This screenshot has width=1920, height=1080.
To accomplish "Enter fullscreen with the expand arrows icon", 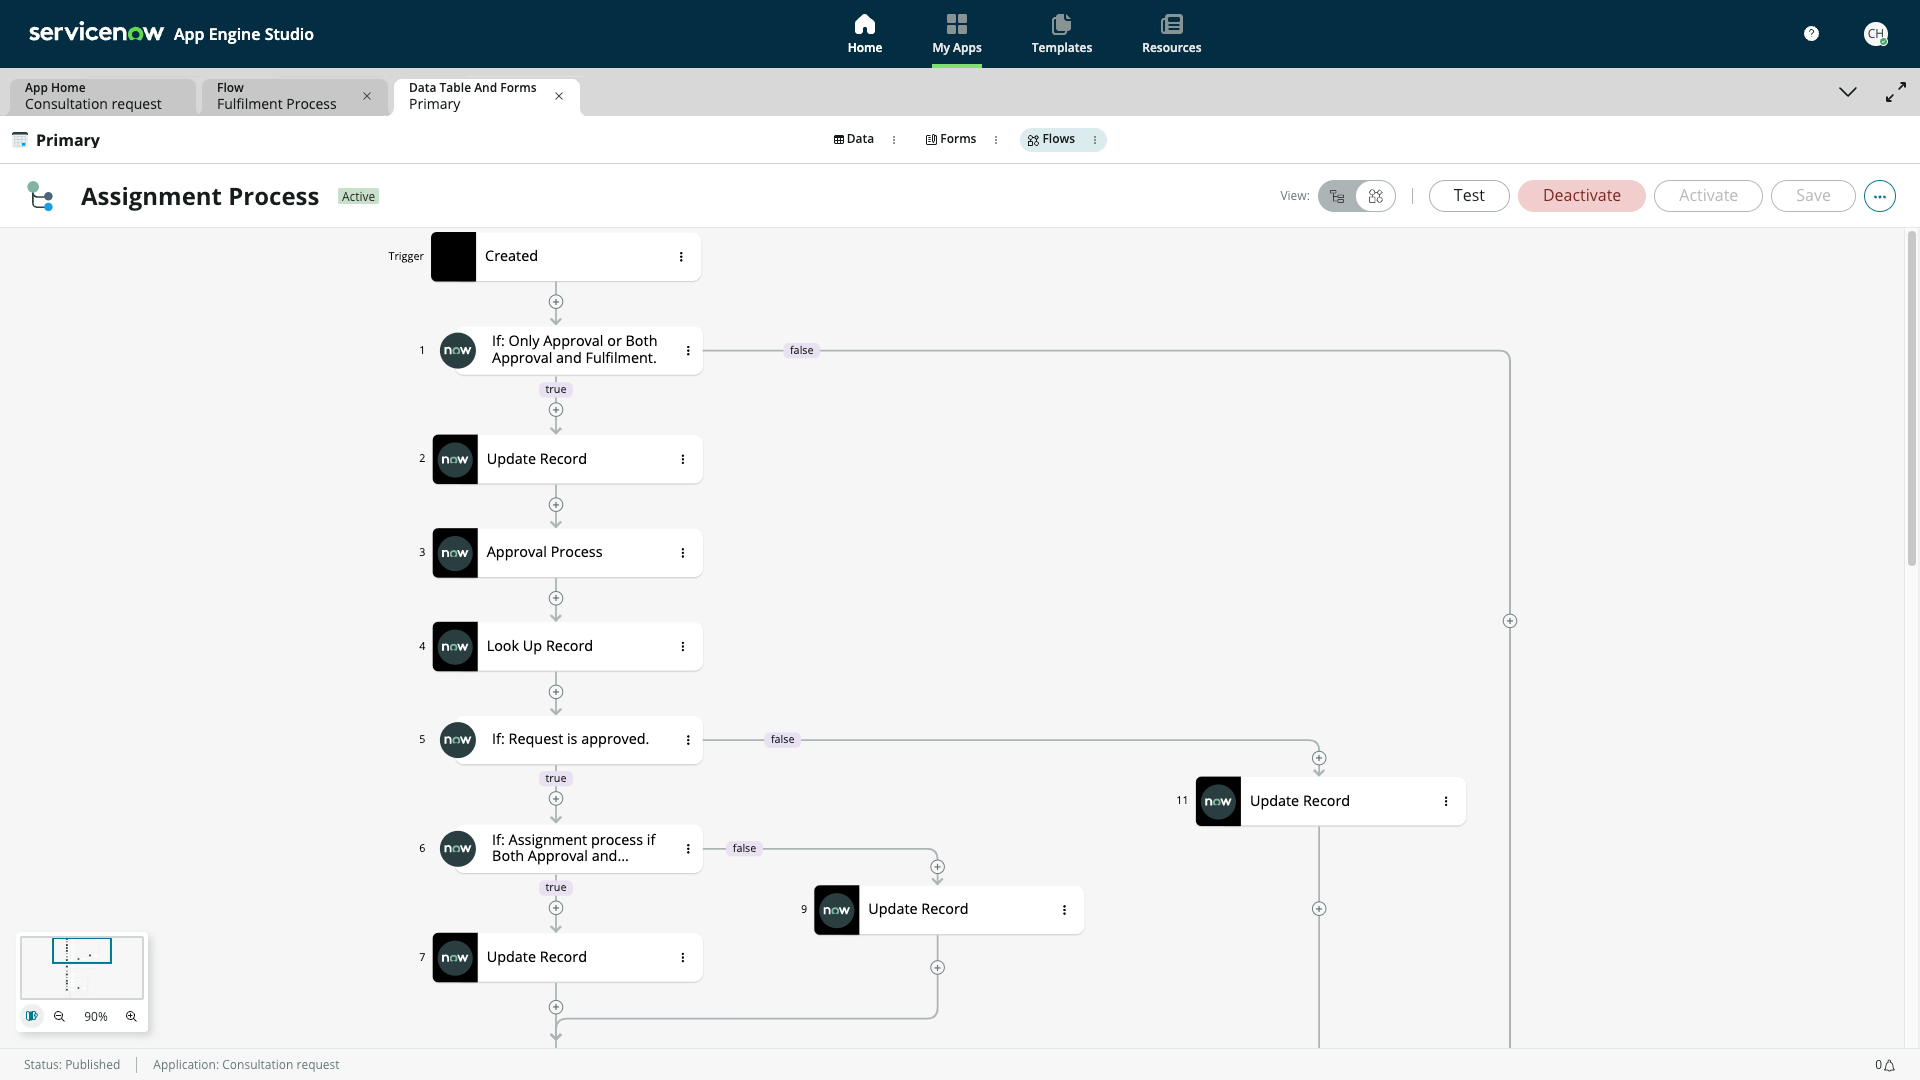I will coord(1895,92).
